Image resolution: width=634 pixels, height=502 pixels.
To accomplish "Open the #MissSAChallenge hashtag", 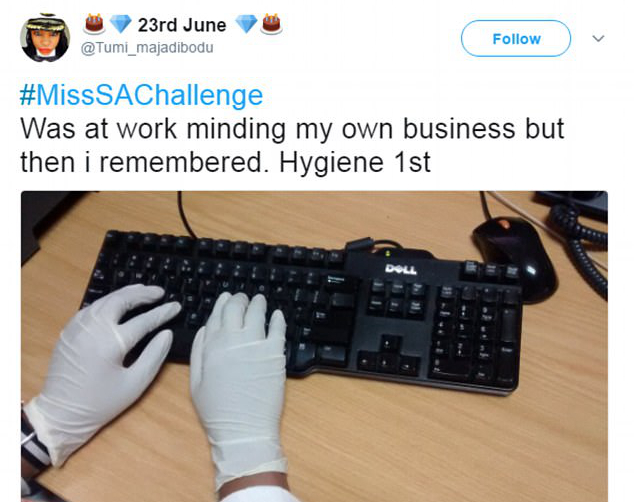I will [x=141, y=95].
